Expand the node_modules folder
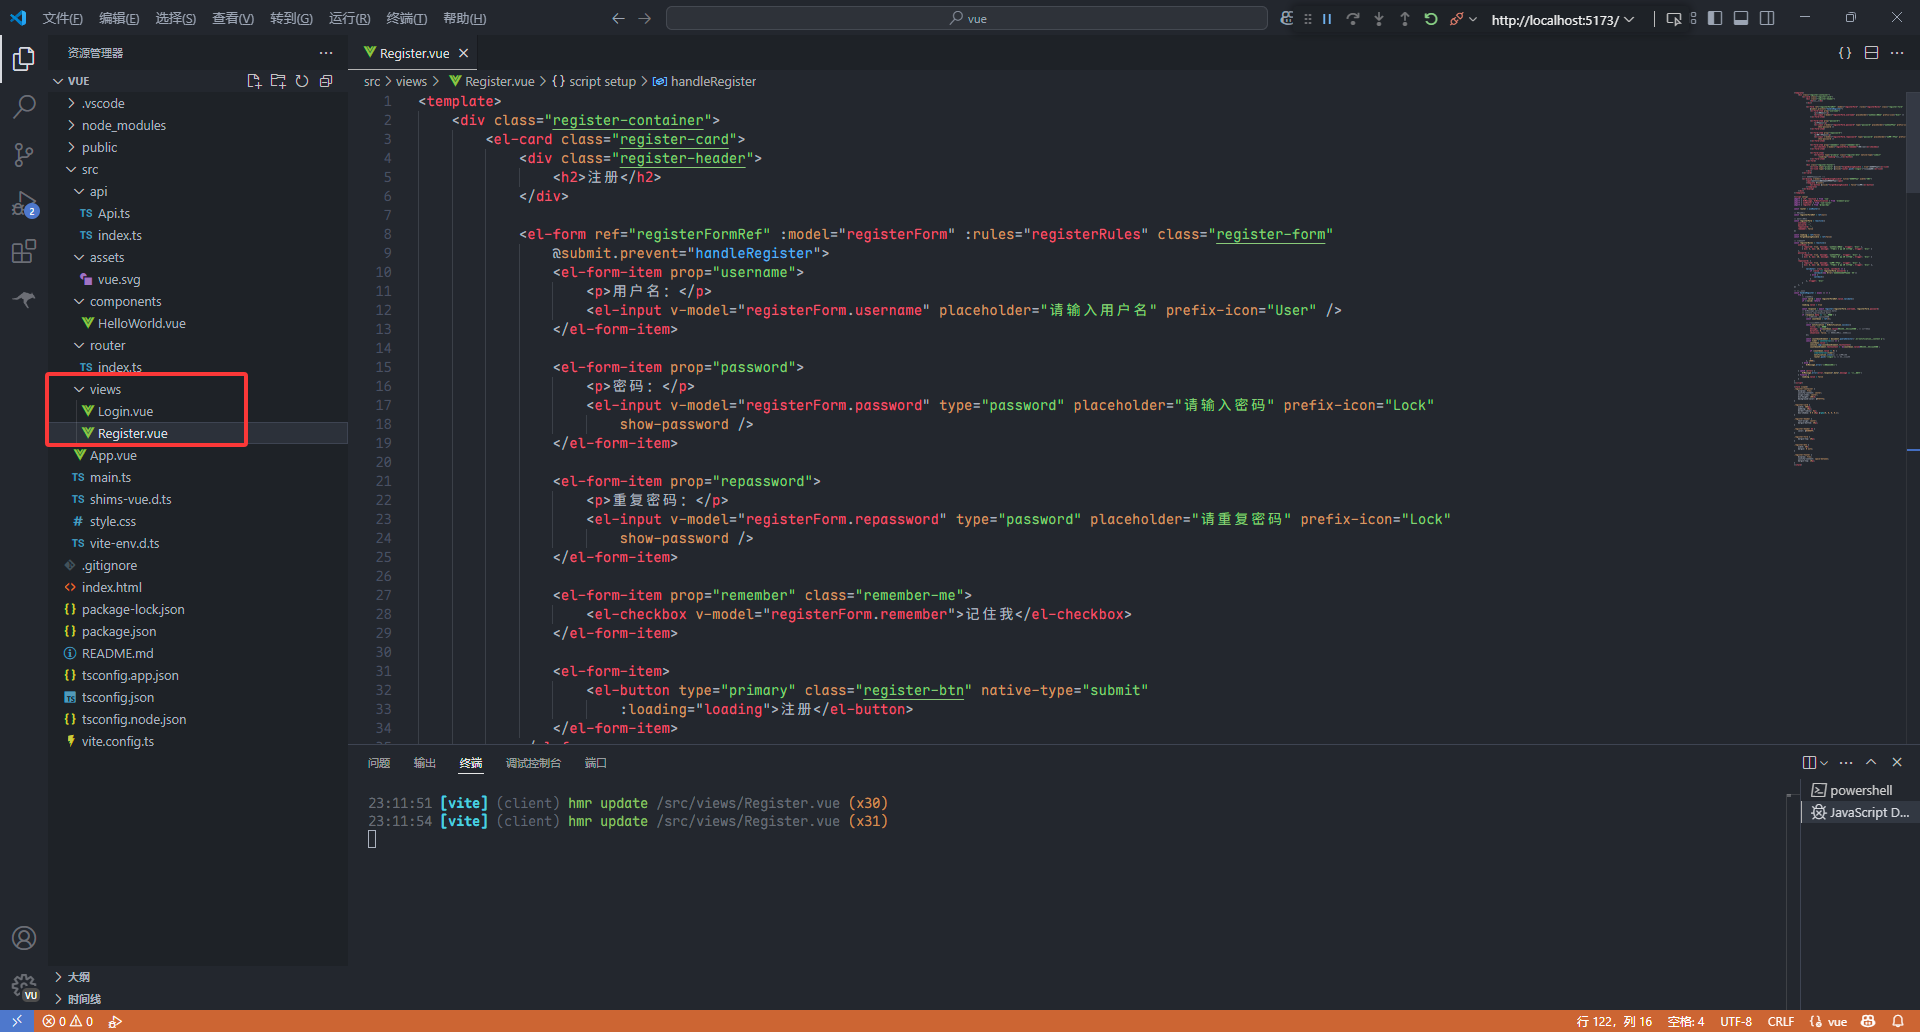This screenshot has width=1920, height=1032. [x=123, y=126]
